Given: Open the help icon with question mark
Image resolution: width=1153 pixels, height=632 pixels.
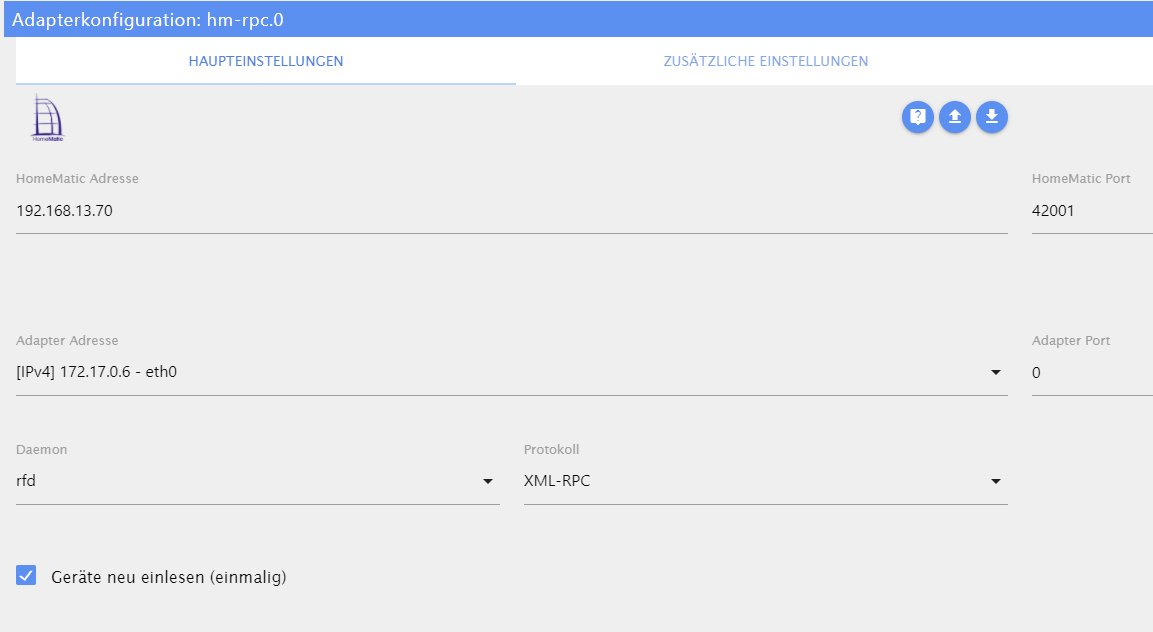Looking at the screenshot, I should point(918,117).
